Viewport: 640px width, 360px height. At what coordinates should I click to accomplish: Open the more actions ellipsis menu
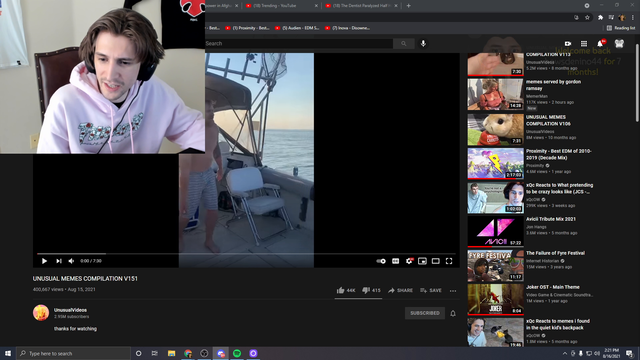click(x=453, y=291)
